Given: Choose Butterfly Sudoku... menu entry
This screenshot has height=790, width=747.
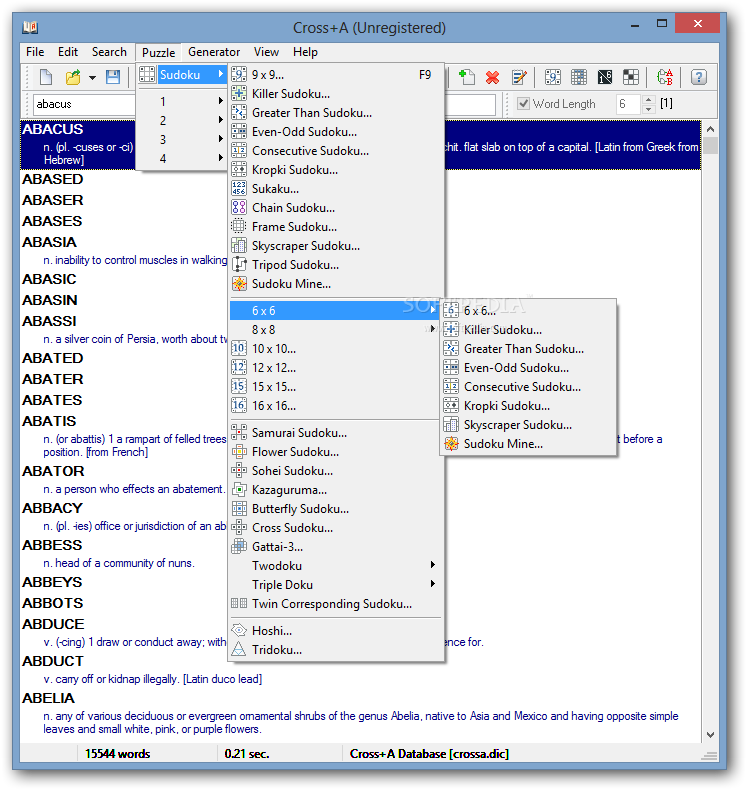Looking at the screenshot, I should [x=336, y=509].
